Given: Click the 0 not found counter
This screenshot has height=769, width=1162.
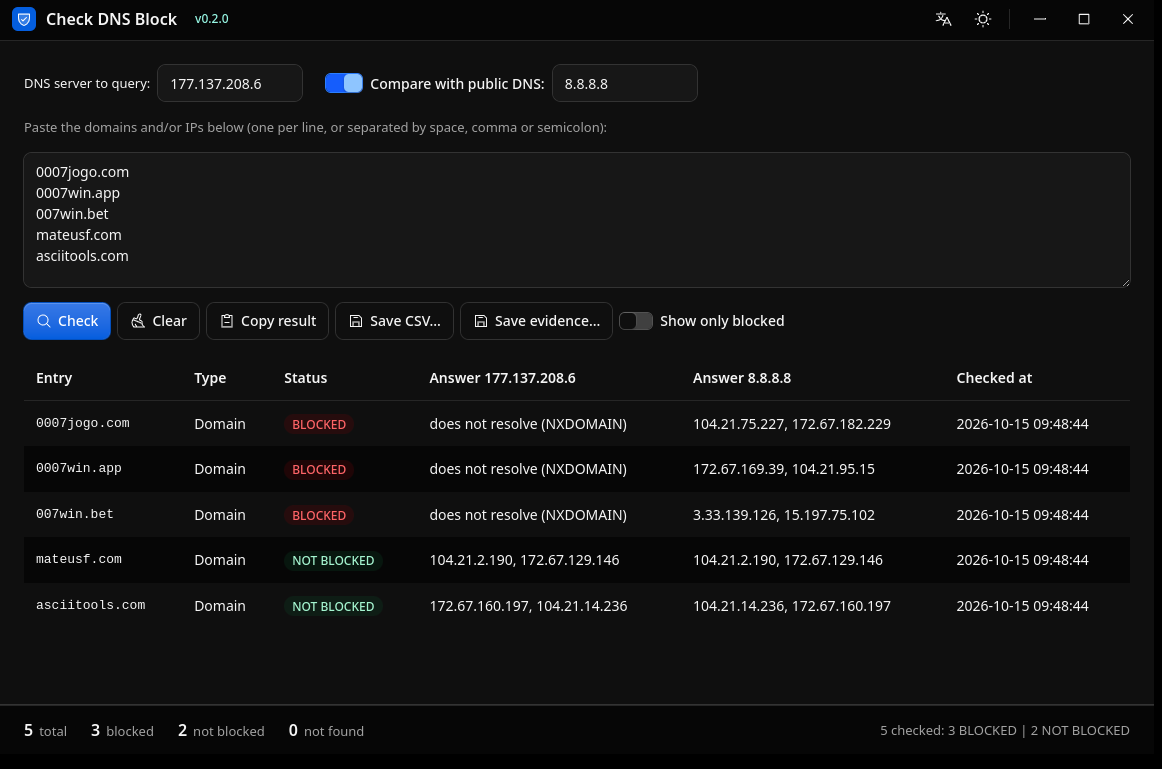Looking at the screenshot, I should [x=326, y=730].
